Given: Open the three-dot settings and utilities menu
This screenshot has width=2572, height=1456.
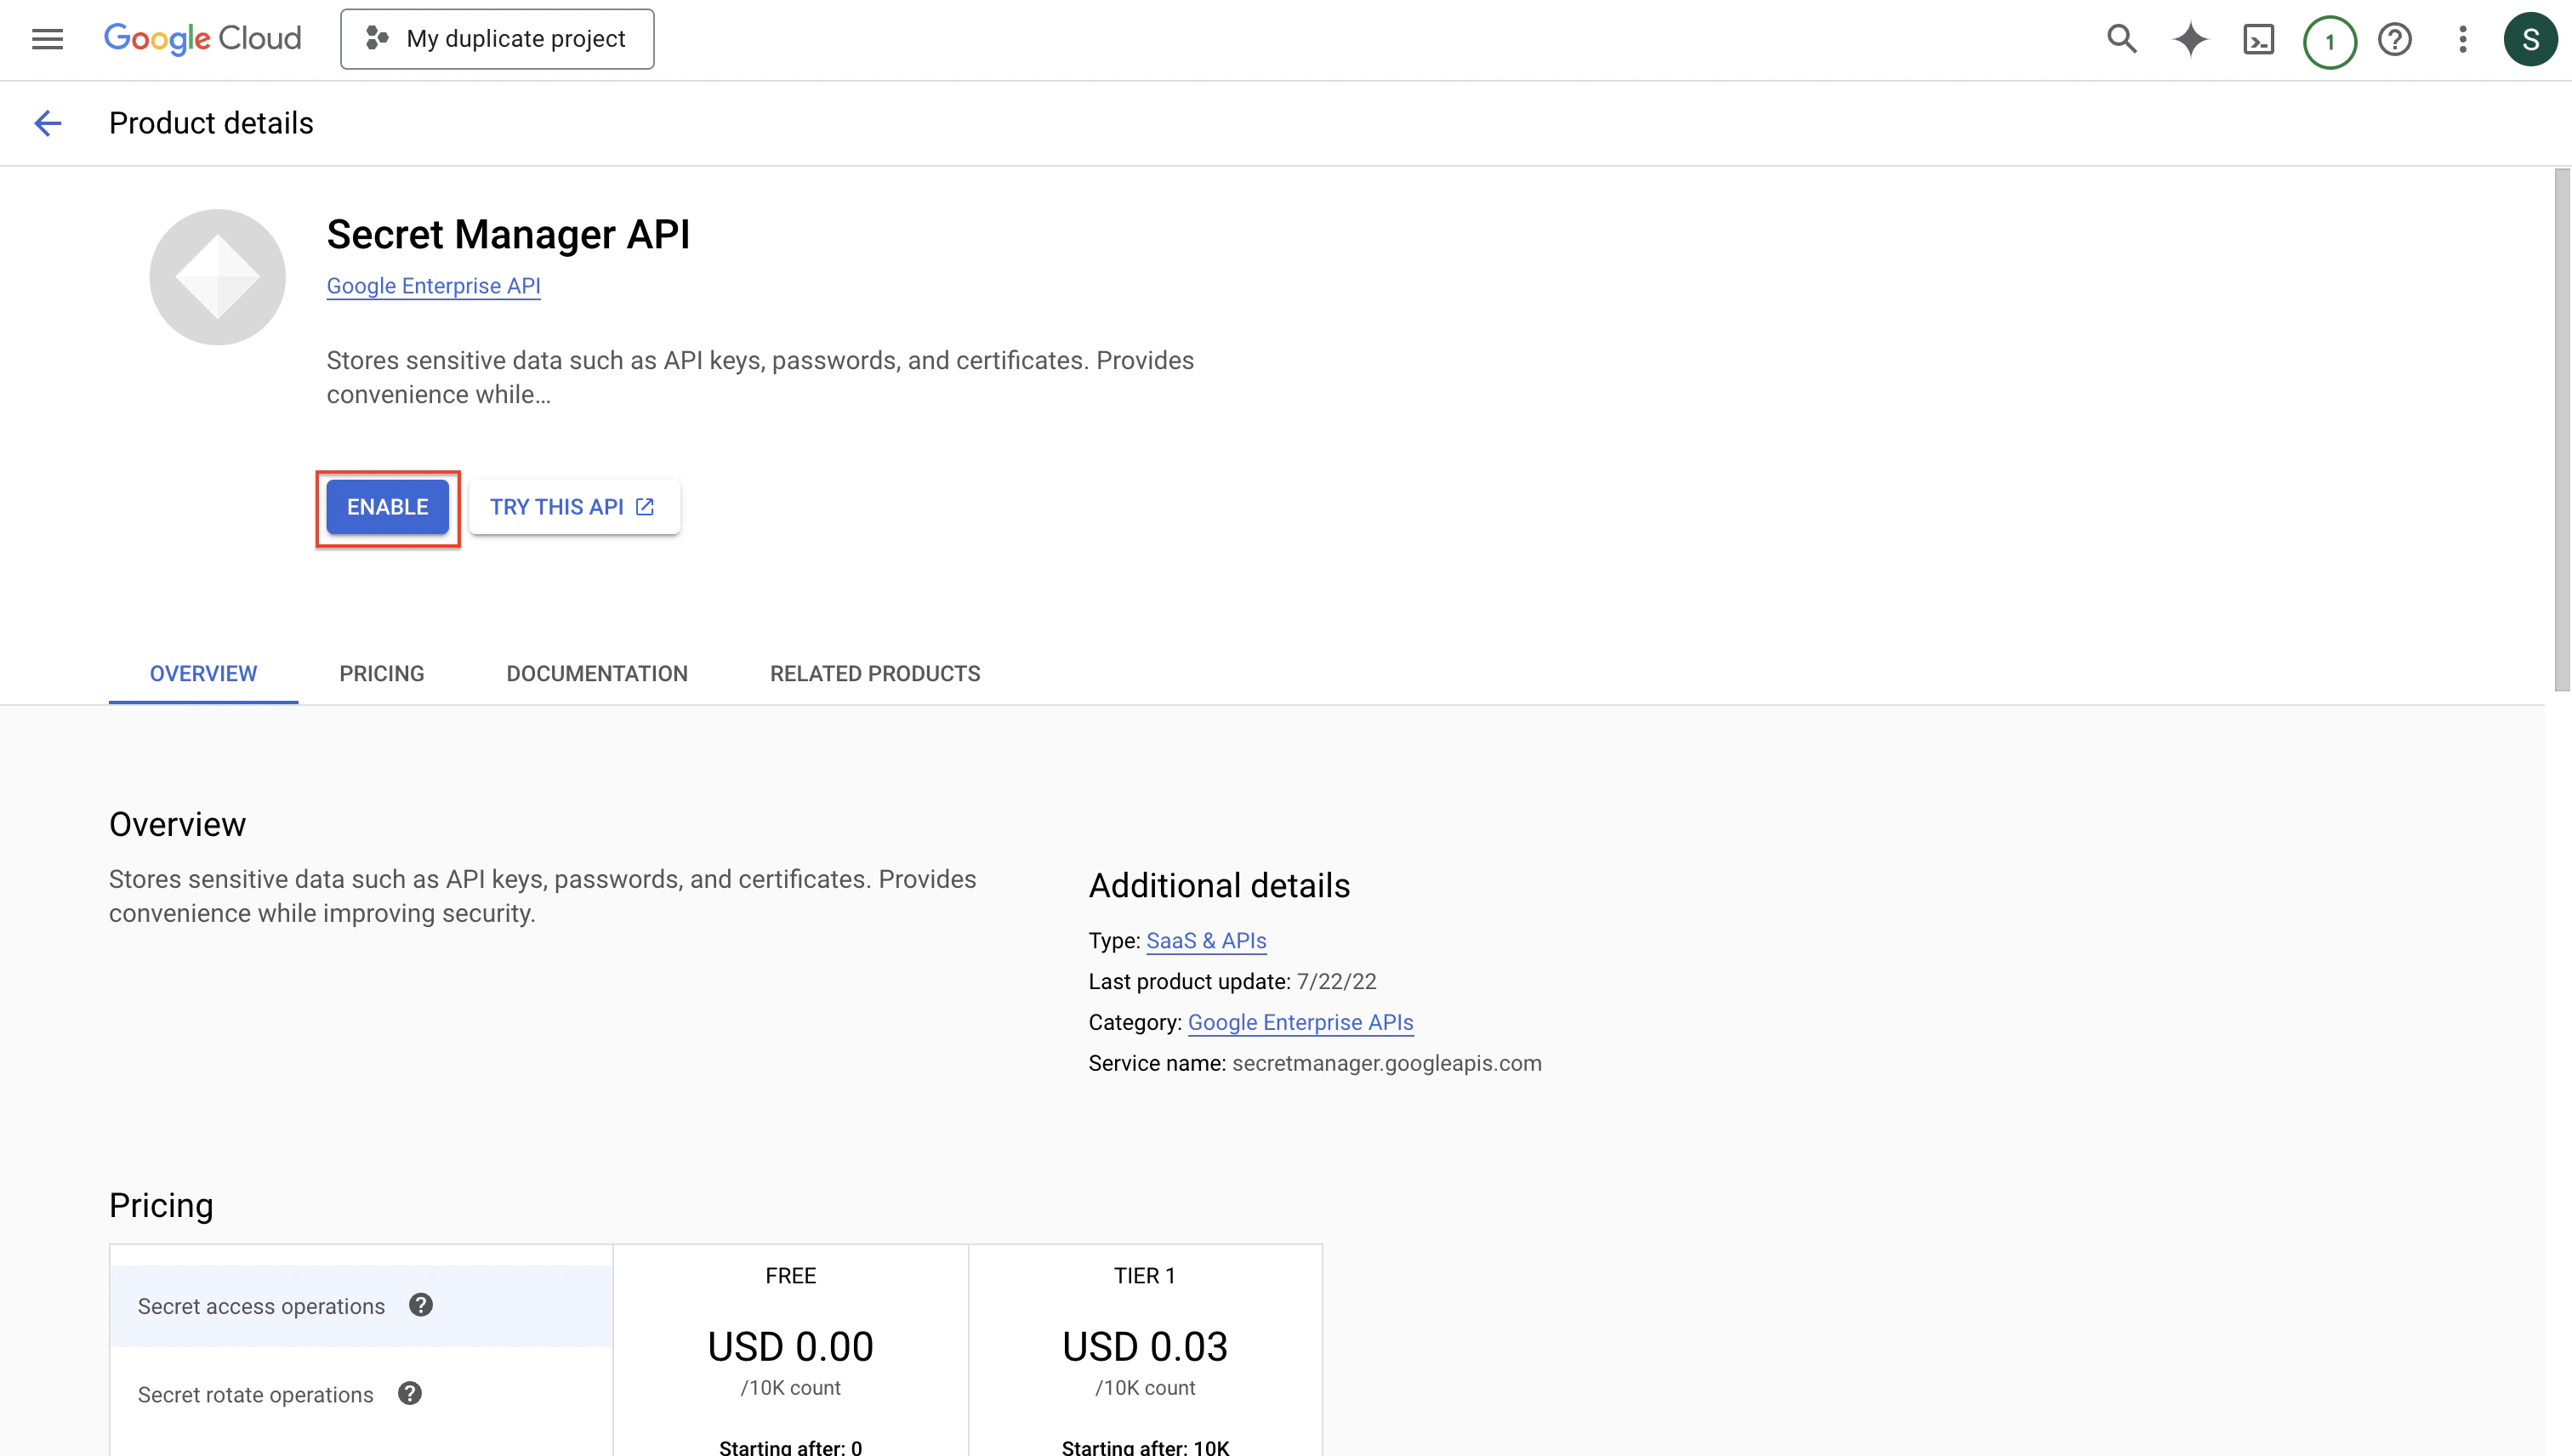Looking at the screenshot, I should [x=2463, y=39].
